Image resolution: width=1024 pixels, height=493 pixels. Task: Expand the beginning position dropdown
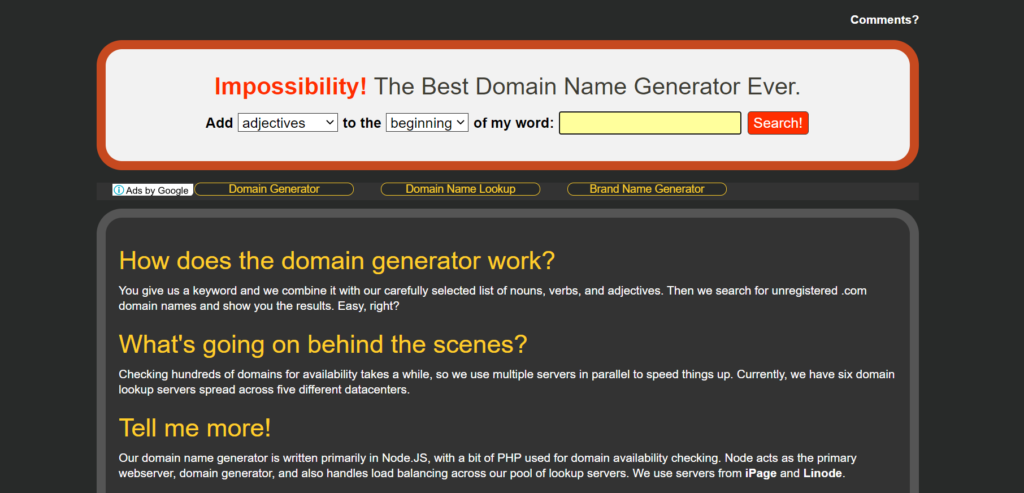426,123
